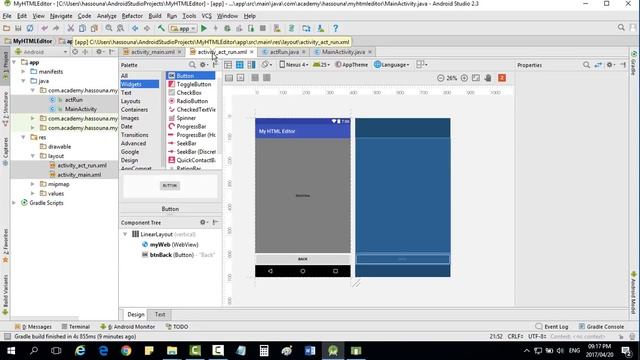Switch to MainActivity.java tab
The width and height of the screenshot is (640, 360).
pos(343,52)
